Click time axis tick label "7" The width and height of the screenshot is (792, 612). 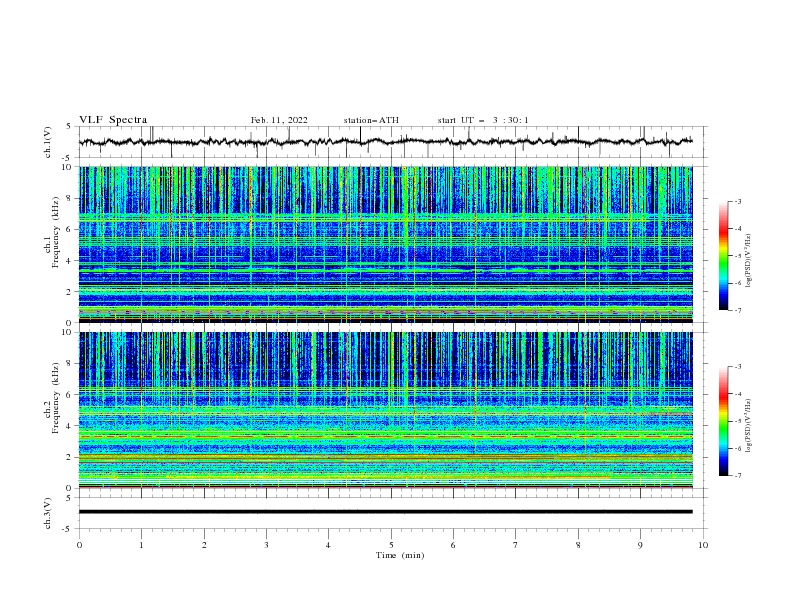tap(516, 545)
